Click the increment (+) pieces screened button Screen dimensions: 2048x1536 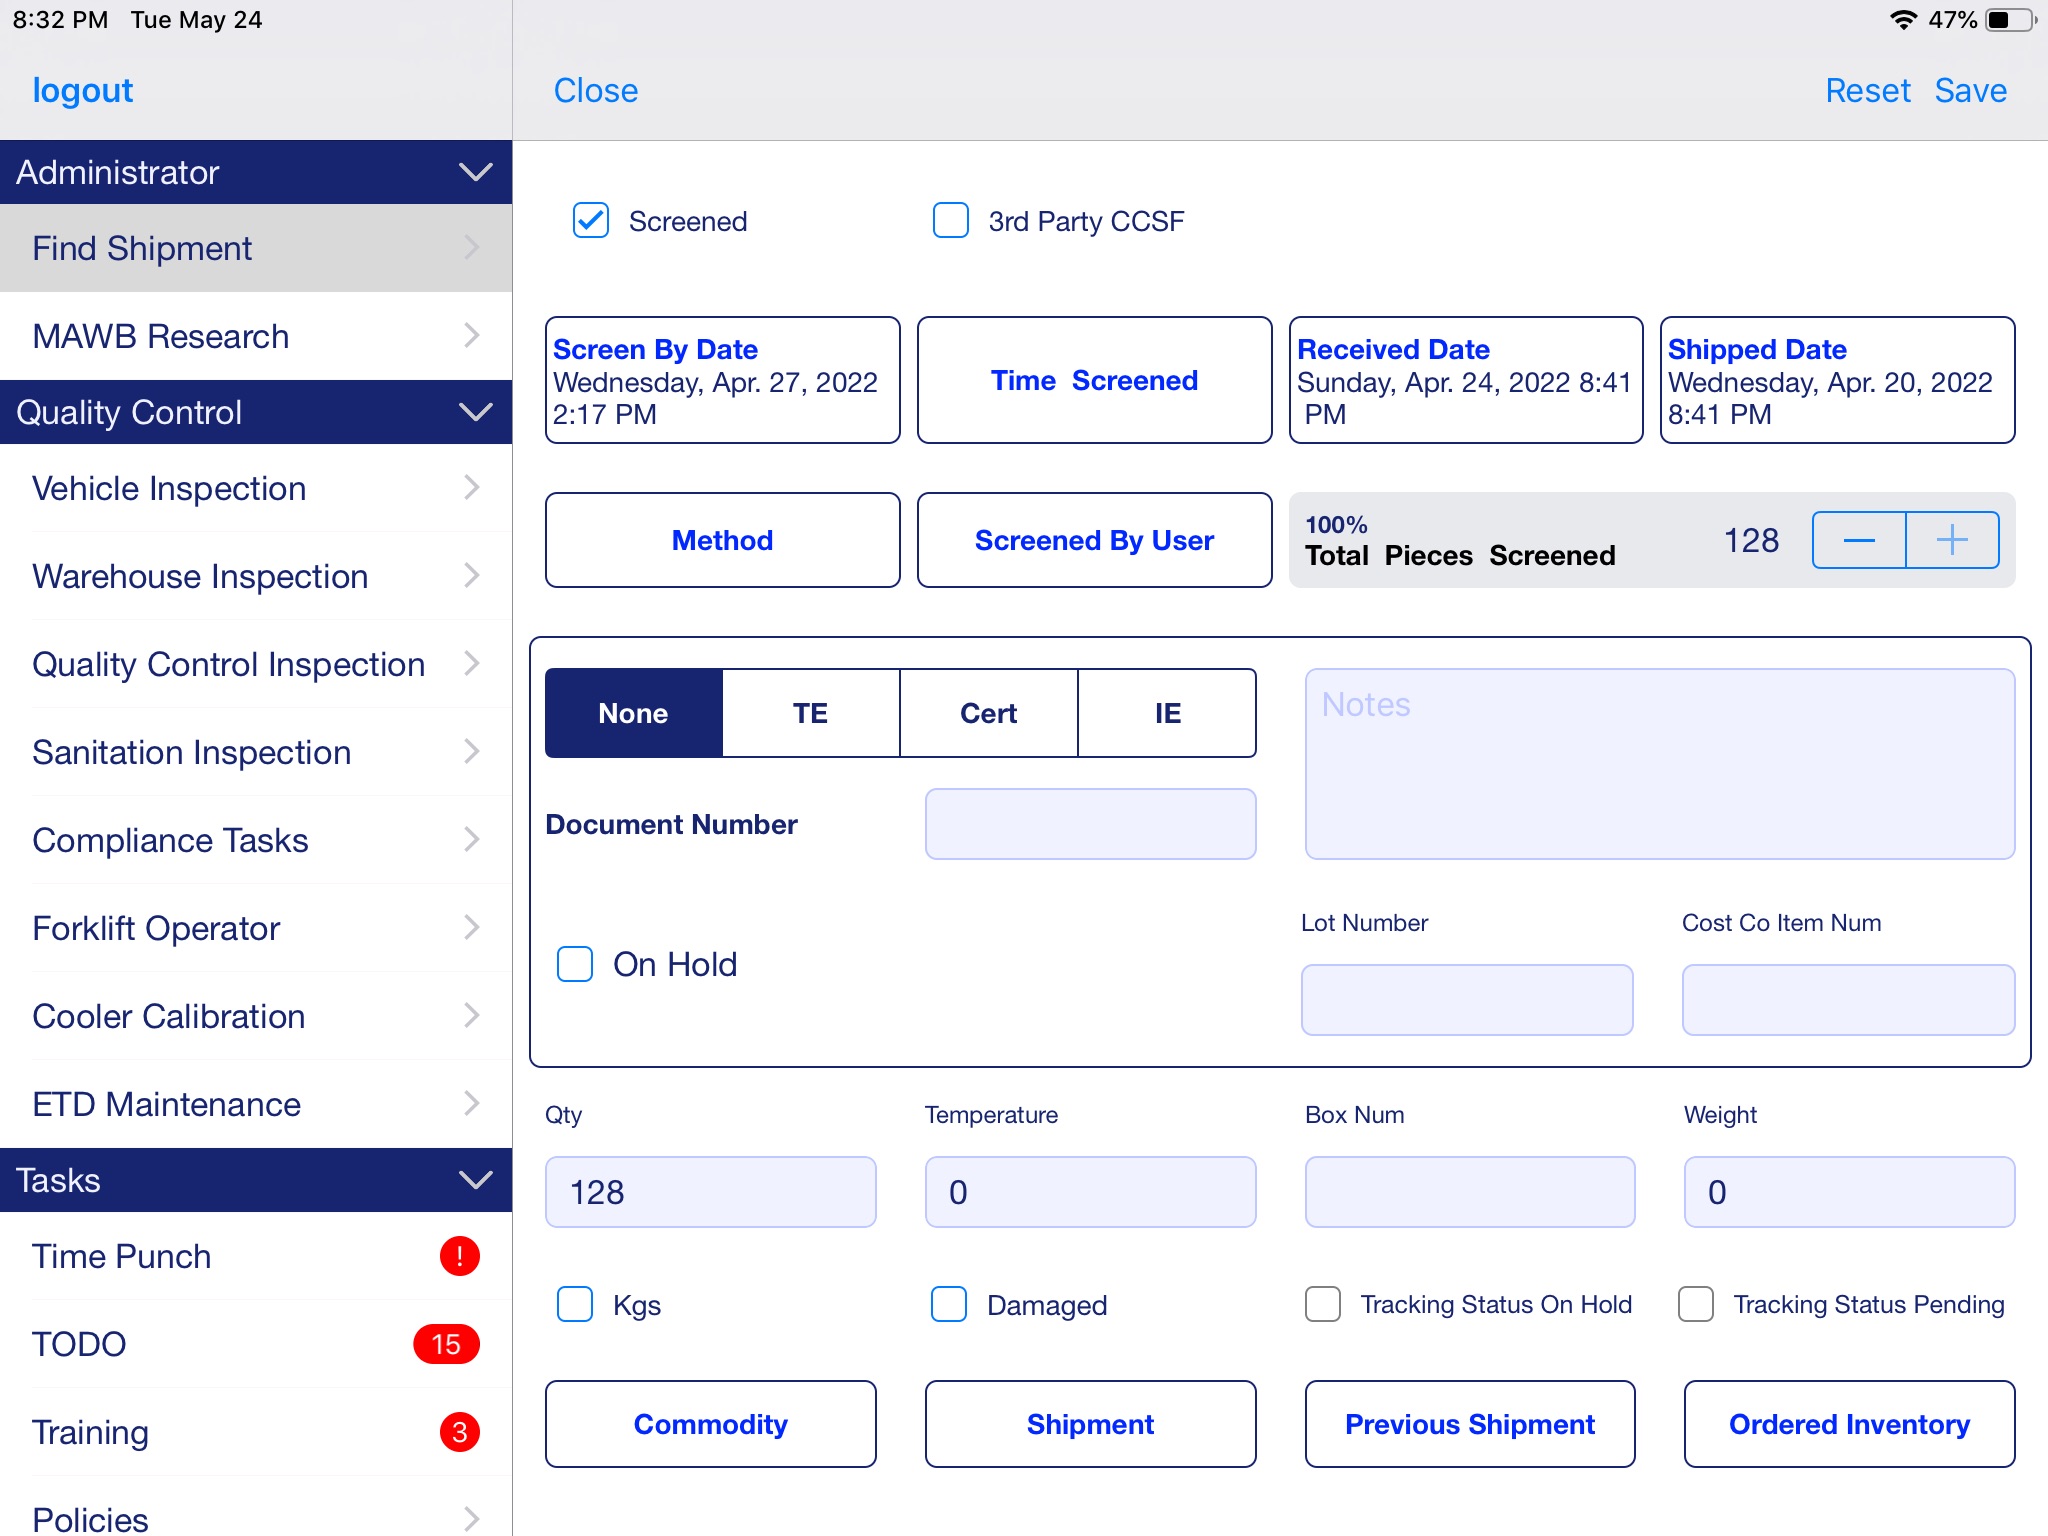tap(1950, 539)
